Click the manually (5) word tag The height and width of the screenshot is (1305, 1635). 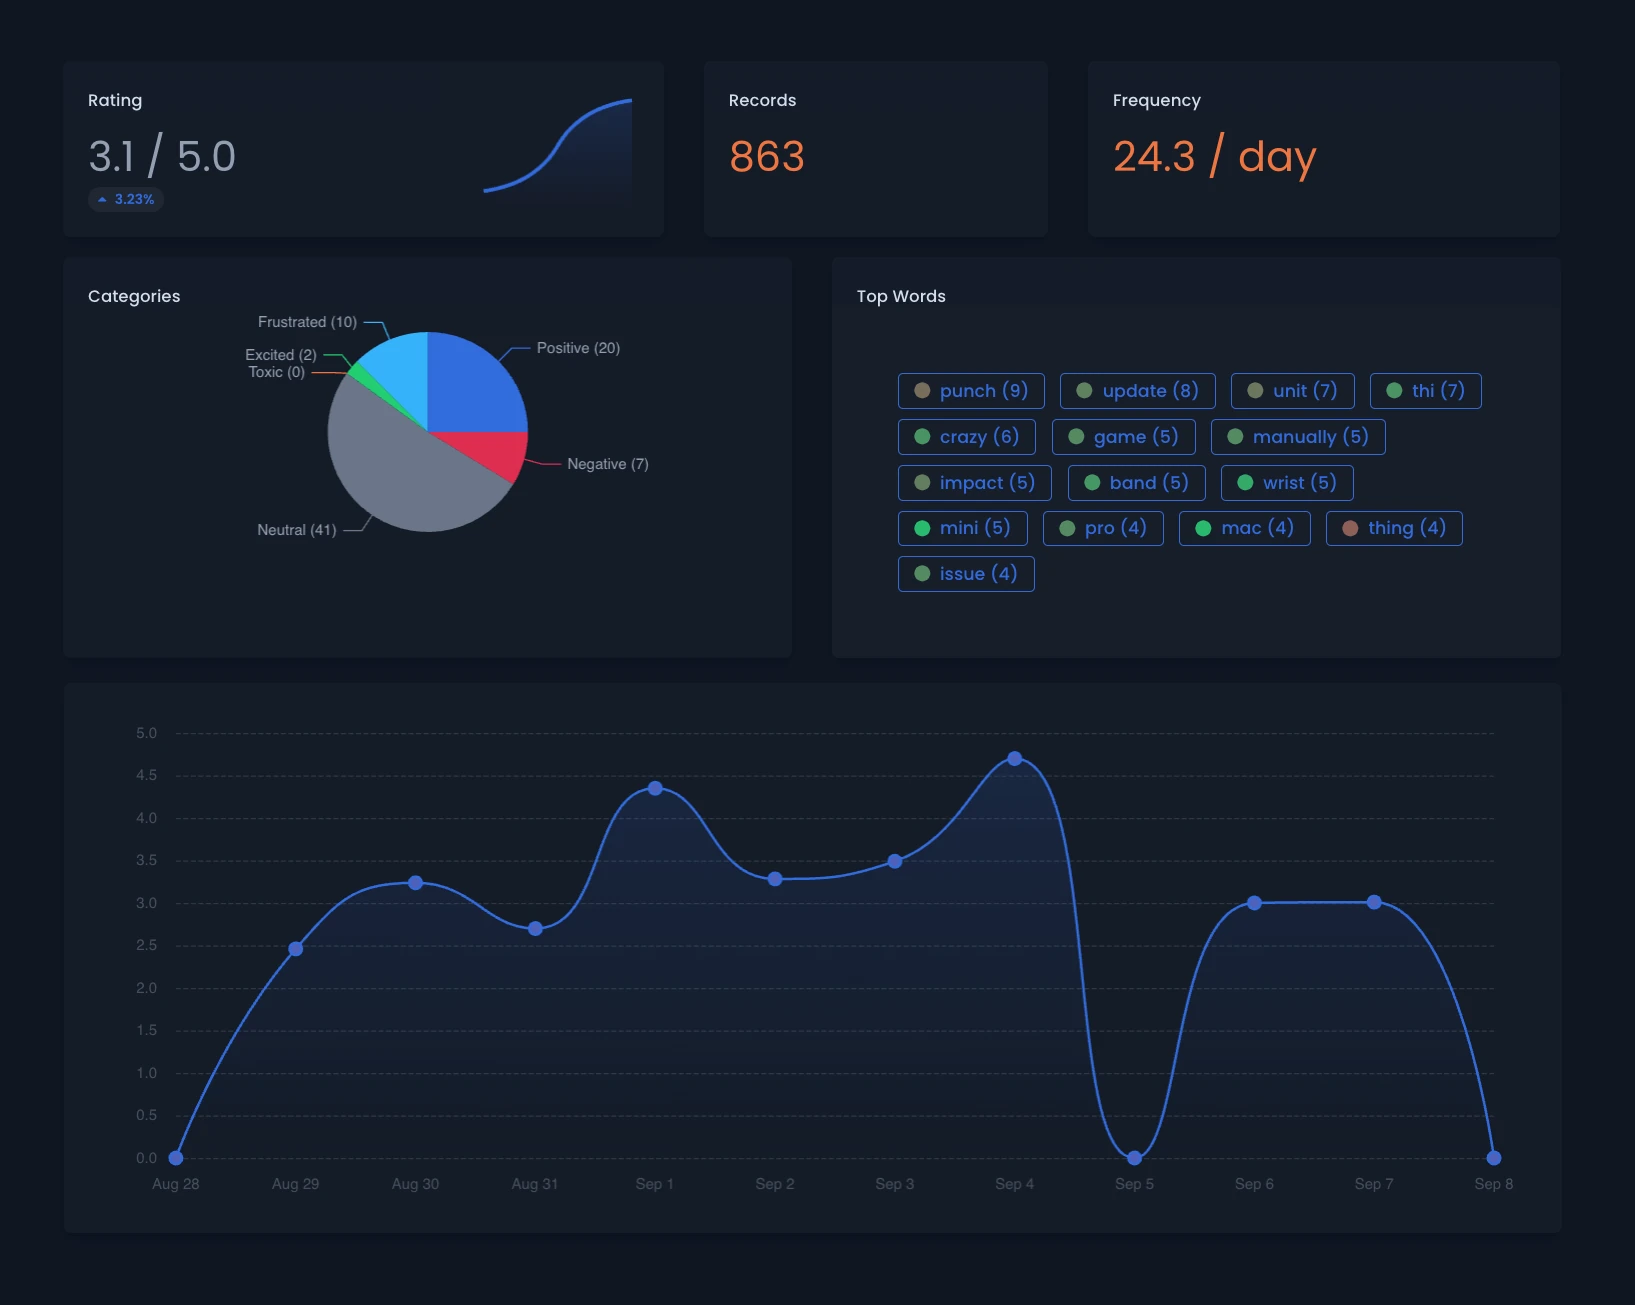coord(1297,437)
